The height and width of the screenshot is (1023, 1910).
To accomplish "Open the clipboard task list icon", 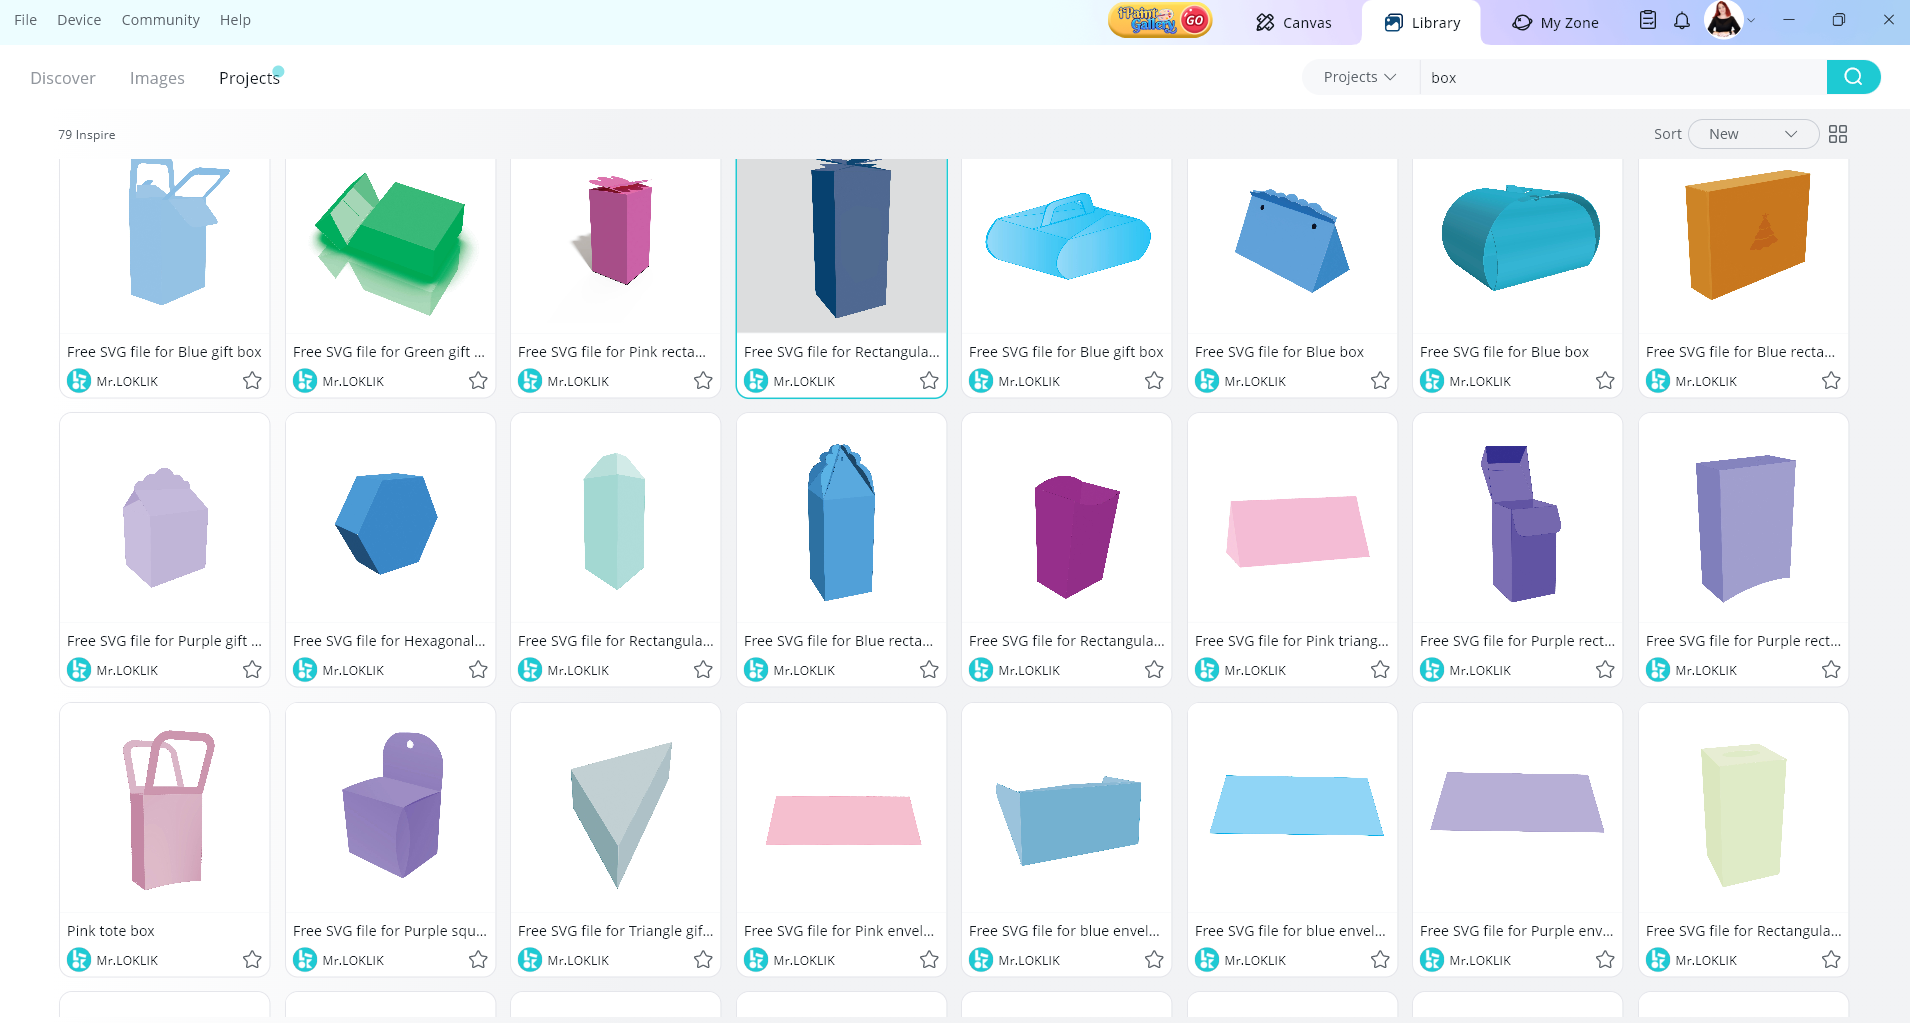I will click(1648, 21).
